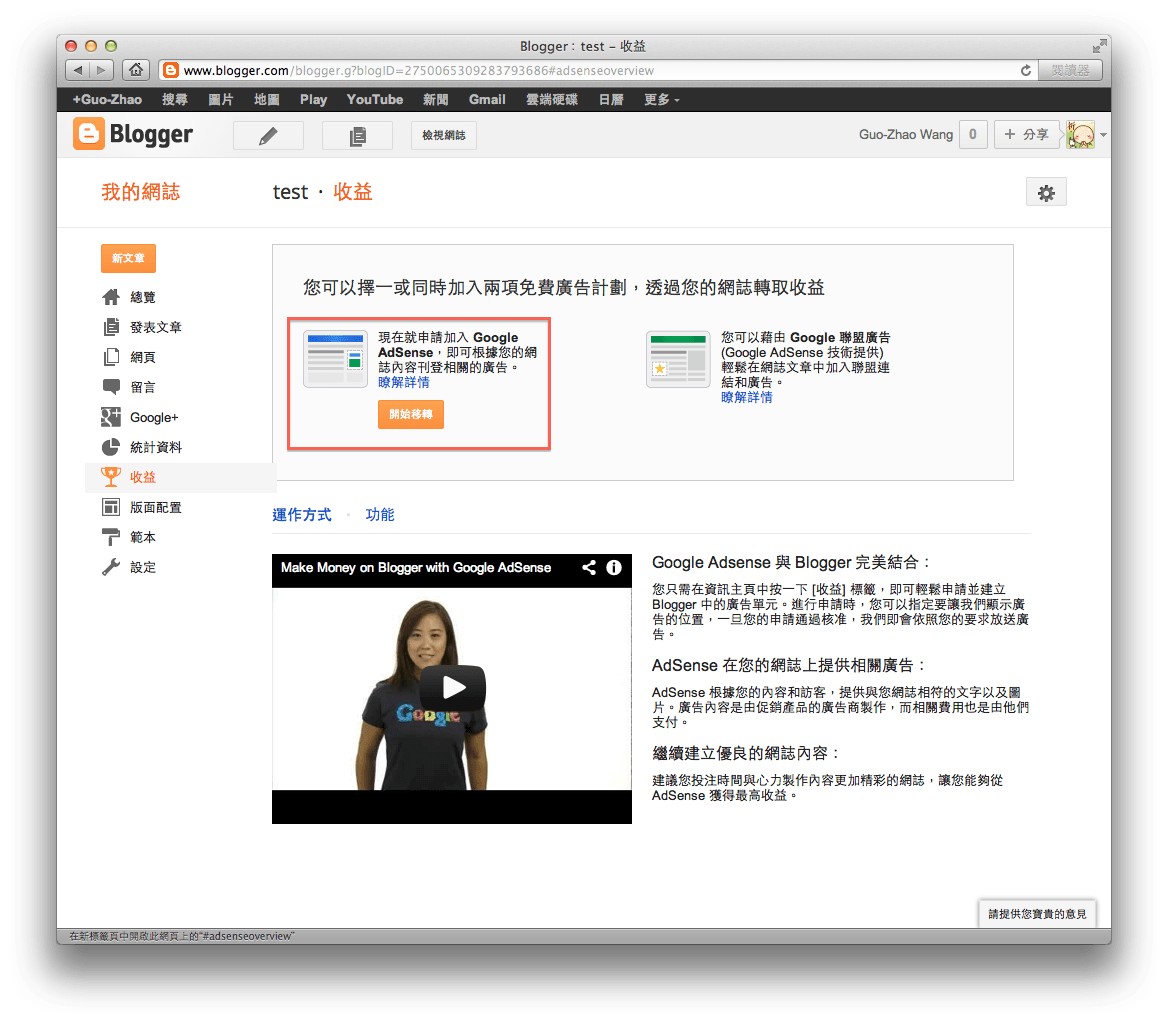Click the 留言 comments speech-bubble icon
Screen dimensions: 1168x1023
[x=110, y=386]
